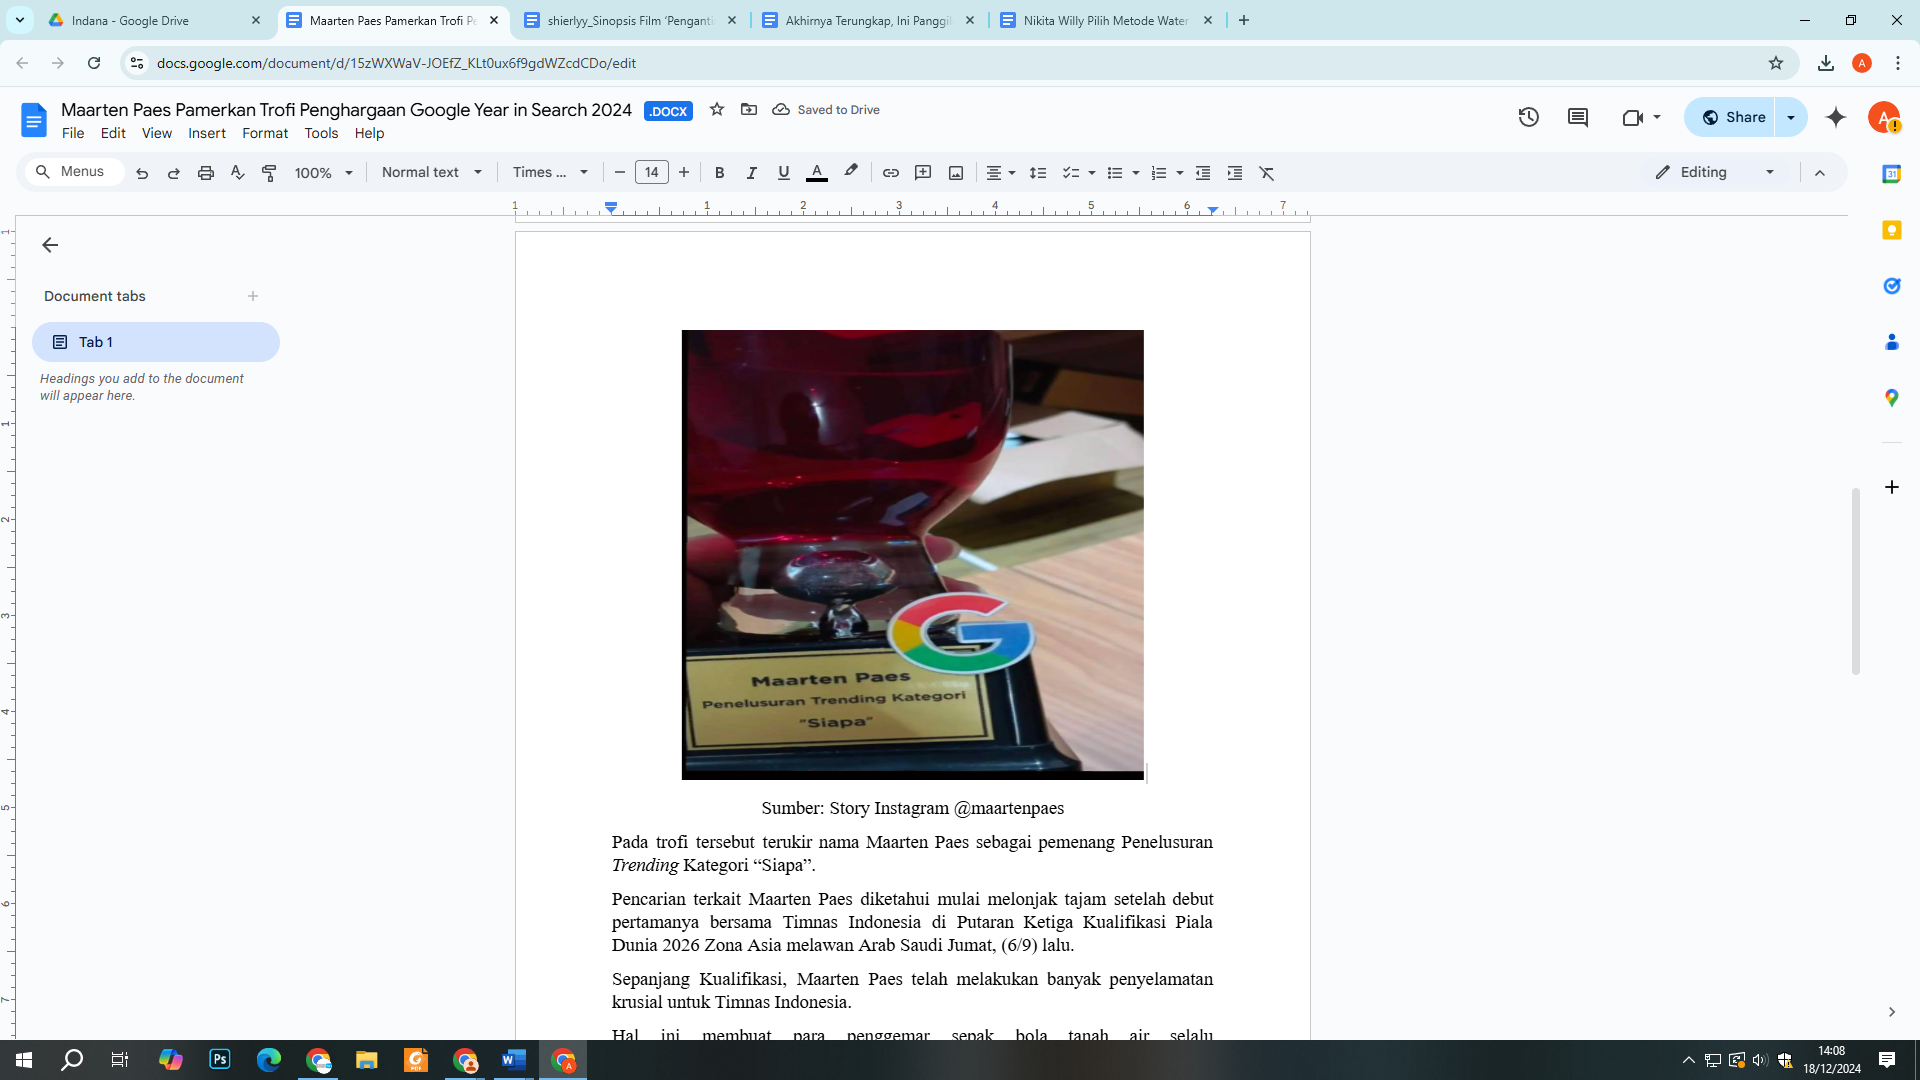
Task: Check the Saved to Drive status
Action: point(827,110)
